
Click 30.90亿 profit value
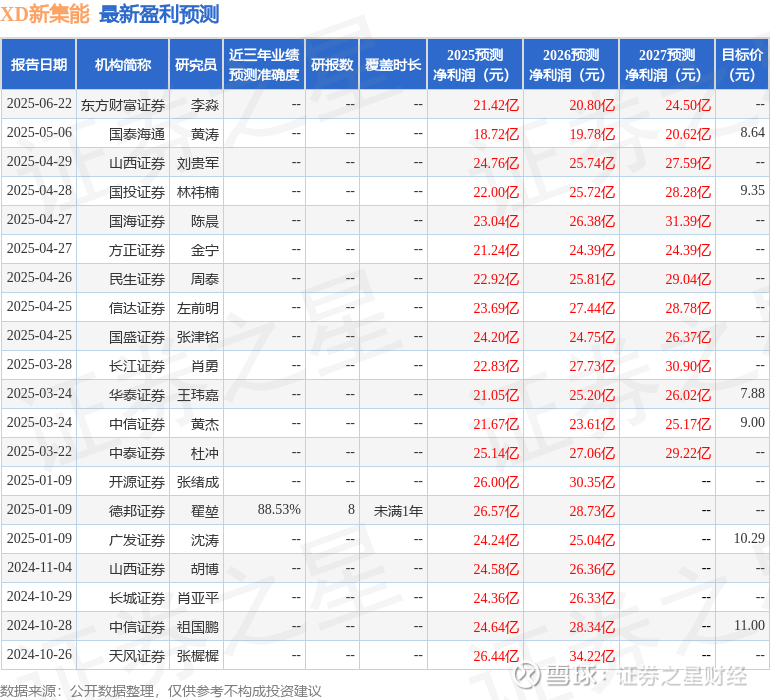[688, 366]
